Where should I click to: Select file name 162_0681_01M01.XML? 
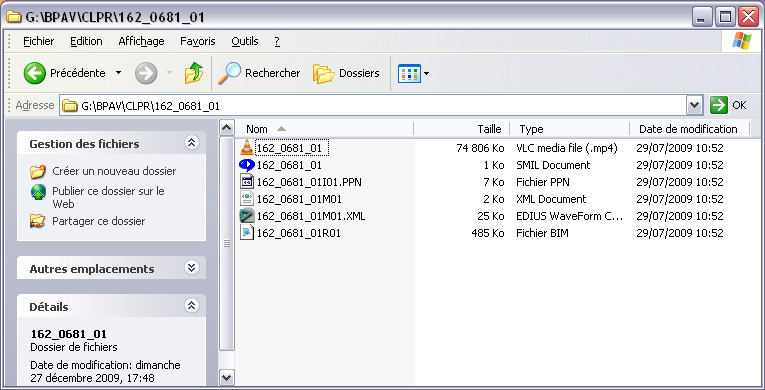(311, 216)
